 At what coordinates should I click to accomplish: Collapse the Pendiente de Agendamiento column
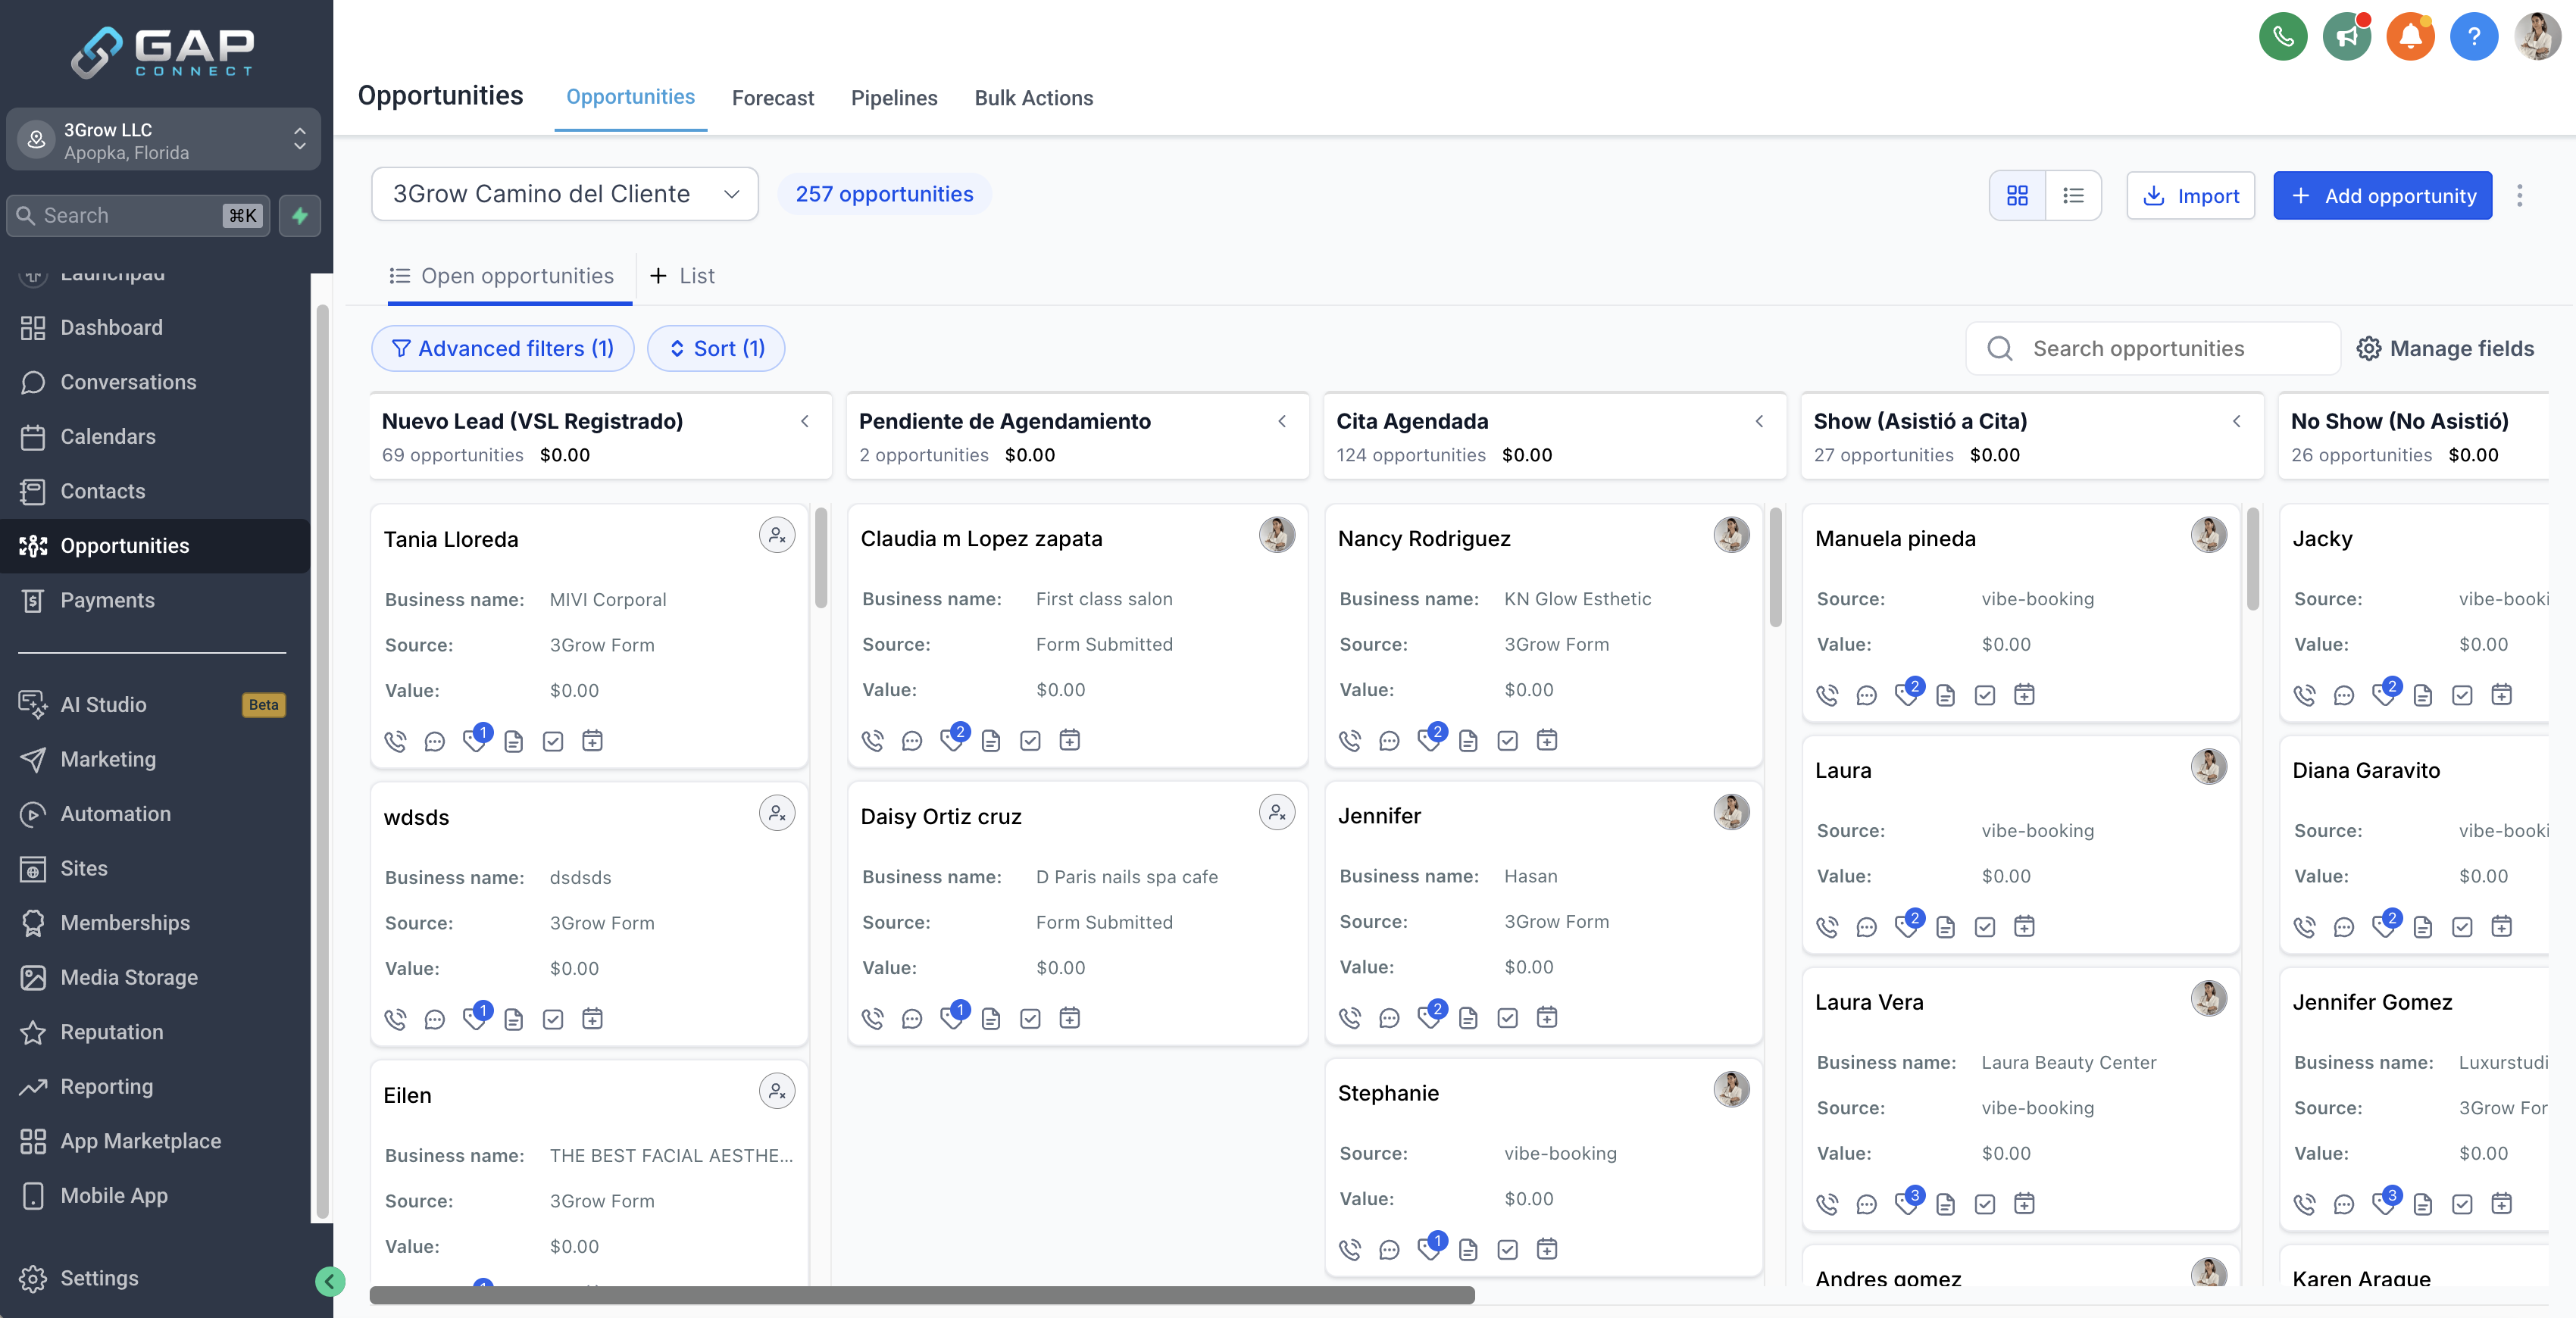point(1282,421)
